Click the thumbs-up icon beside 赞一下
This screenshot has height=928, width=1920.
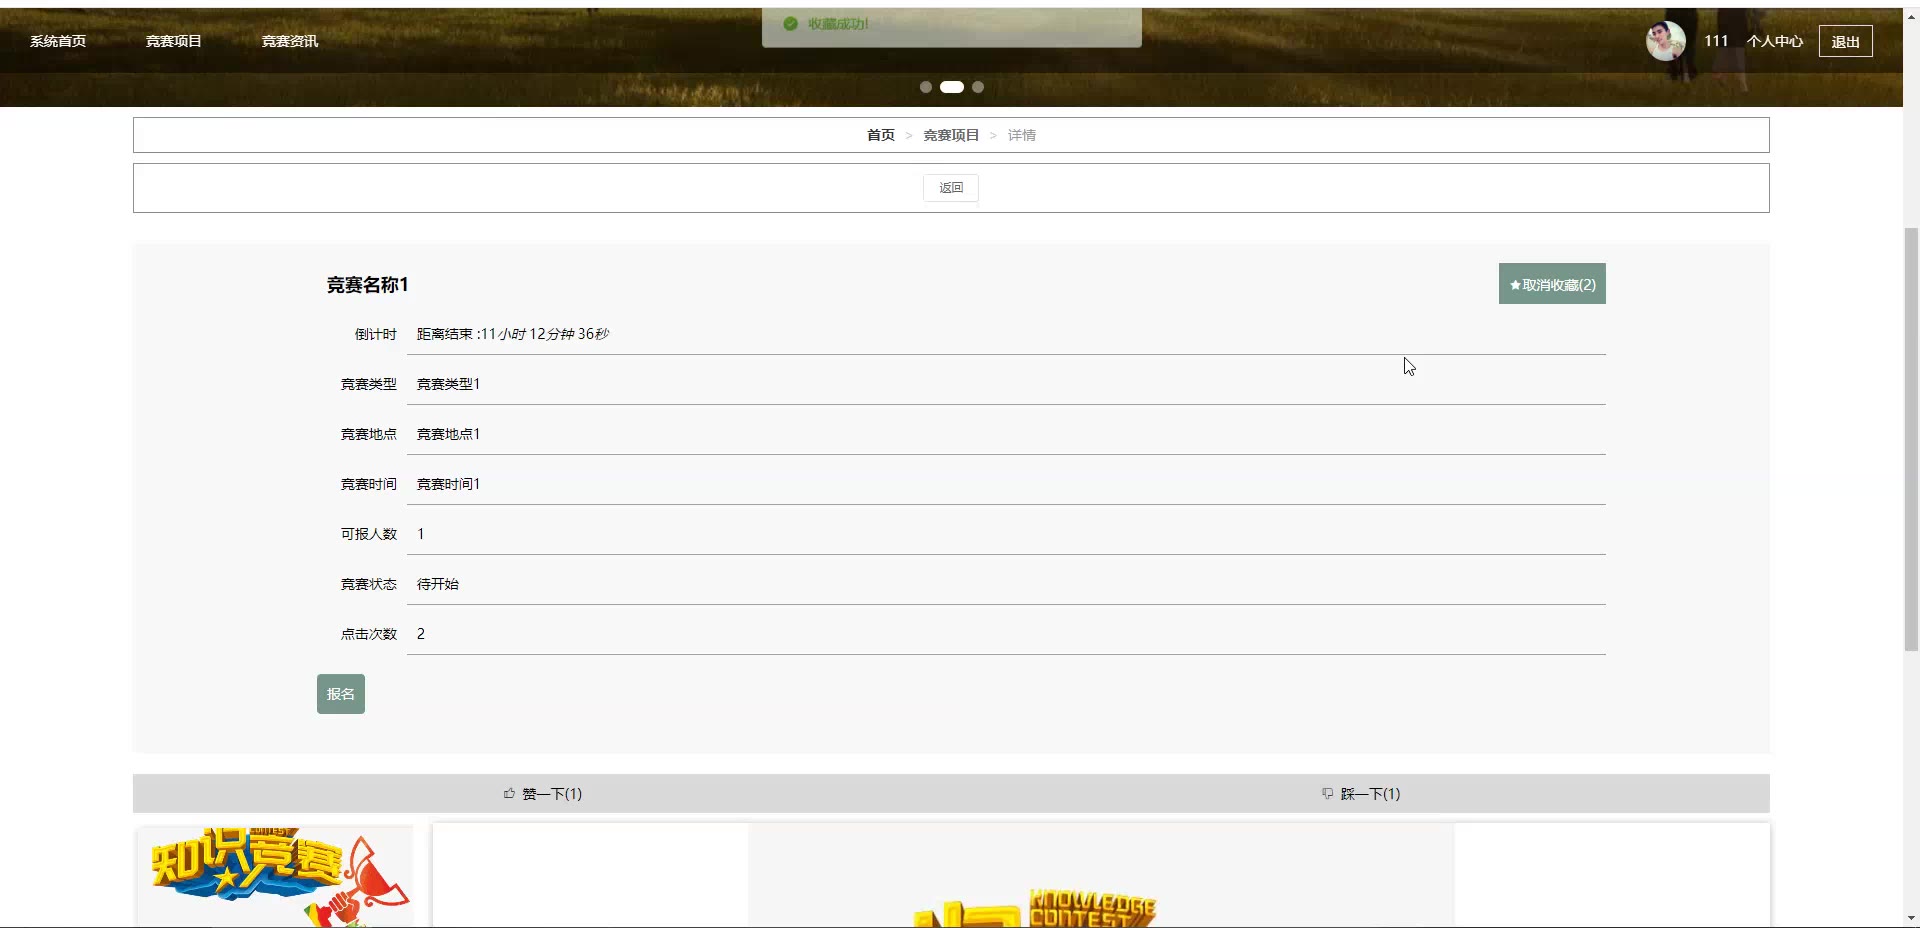pyautogui.click(x=509, y=794)
